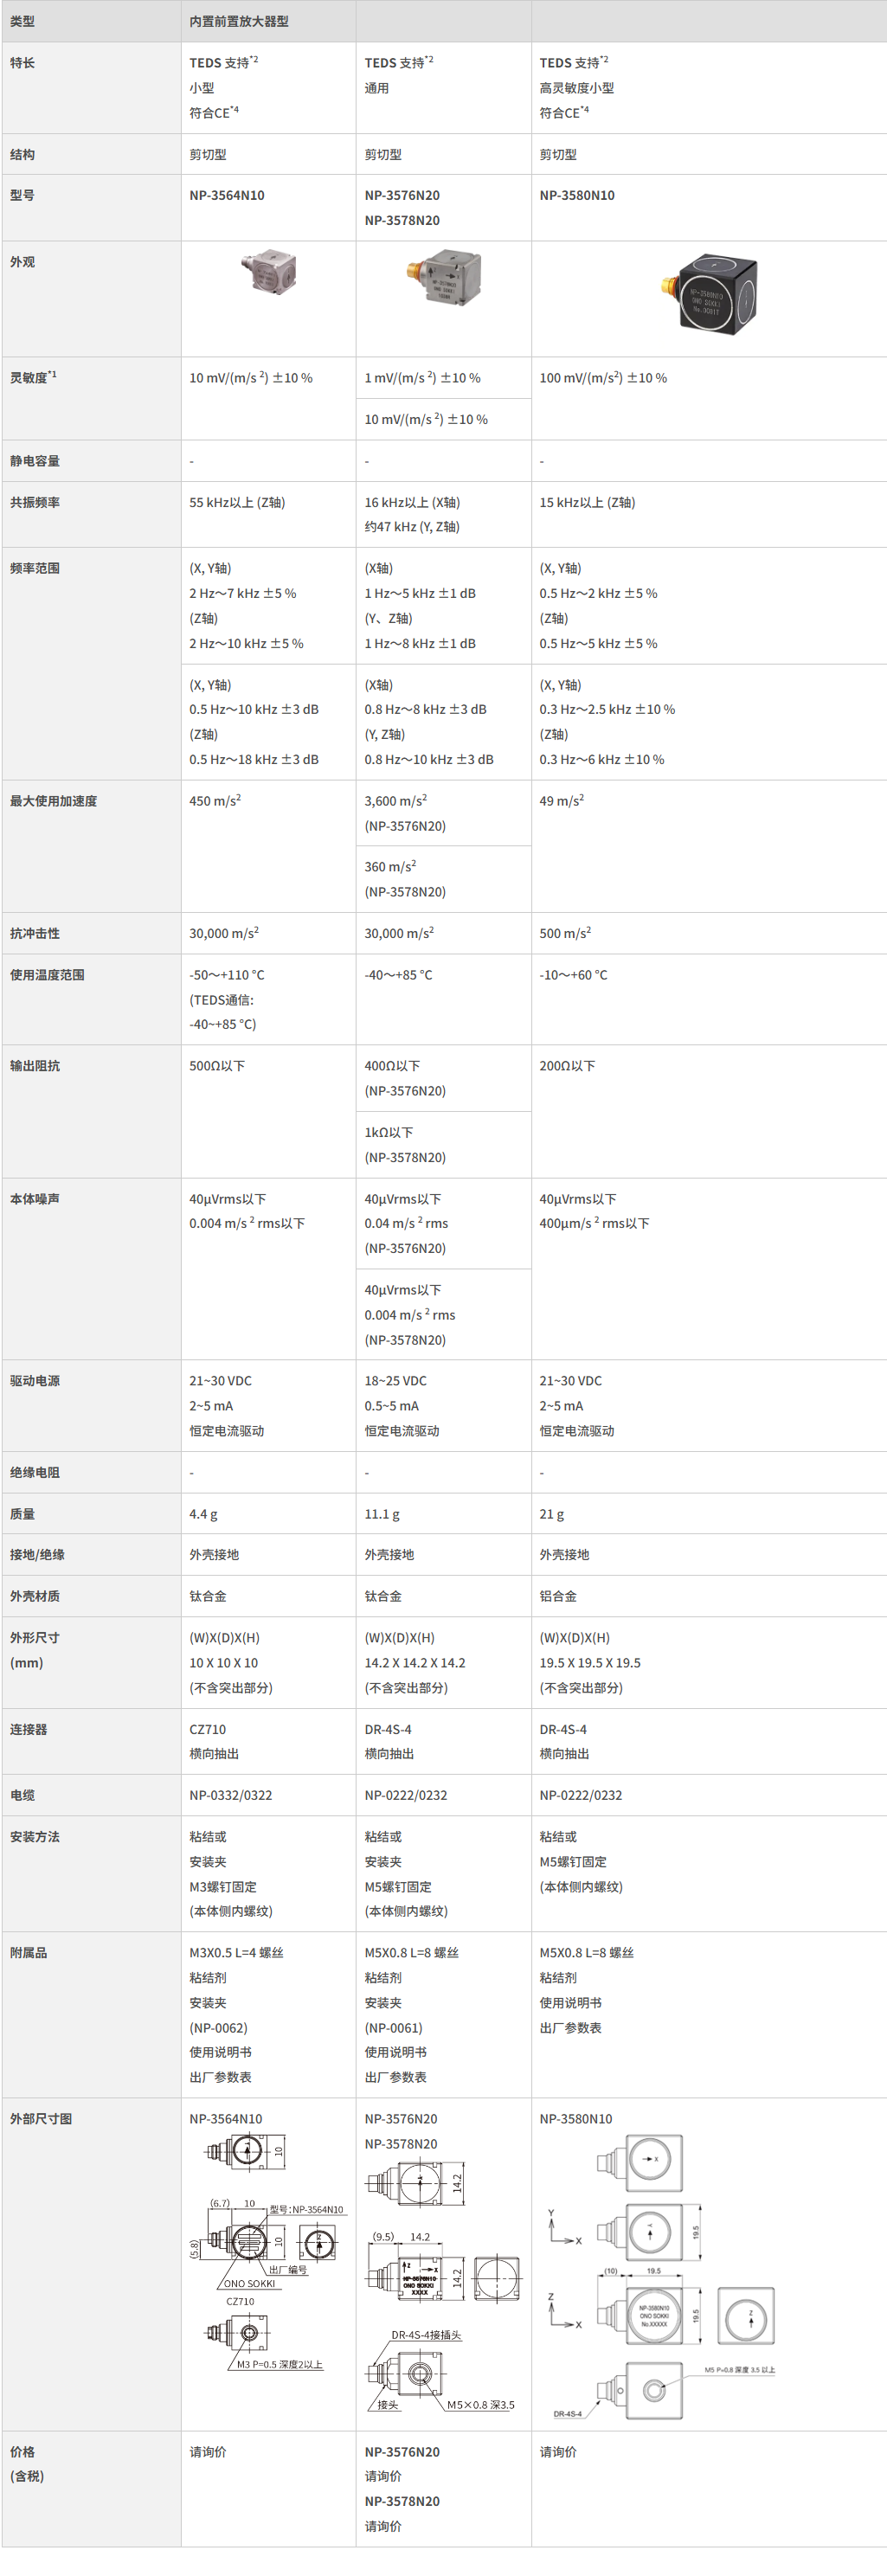Select the mass value "11.1 g"
This screenshot has height=2576, width=887.
tap(382, 1514)
